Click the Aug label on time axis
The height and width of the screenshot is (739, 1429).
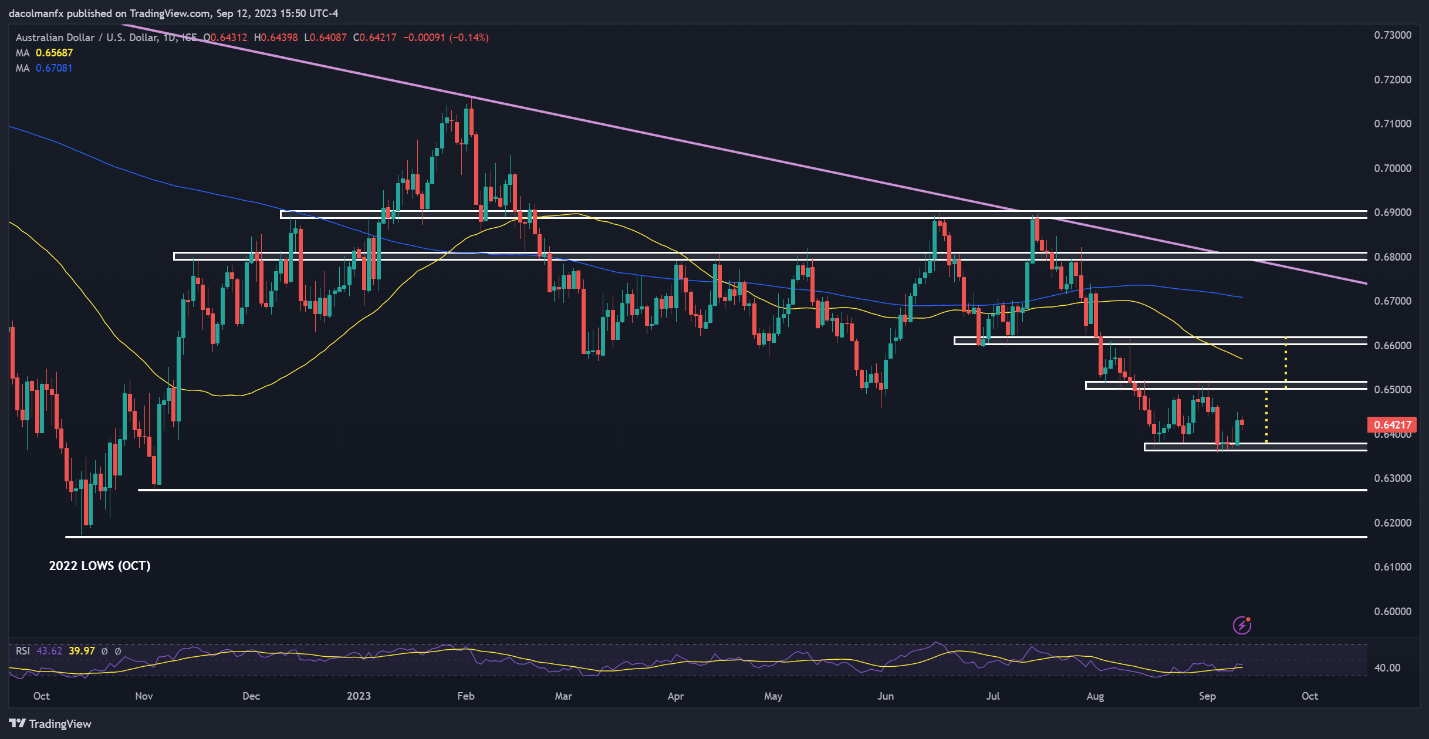(x=1100, y=696)
